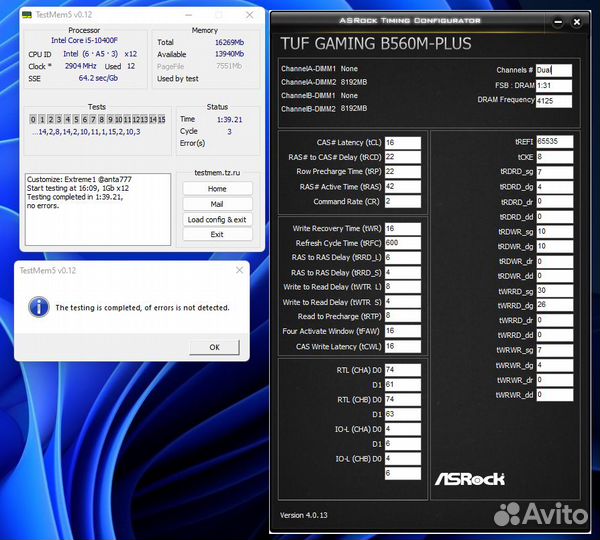Click the TestMem5 log text area

(x=98, y=209)
